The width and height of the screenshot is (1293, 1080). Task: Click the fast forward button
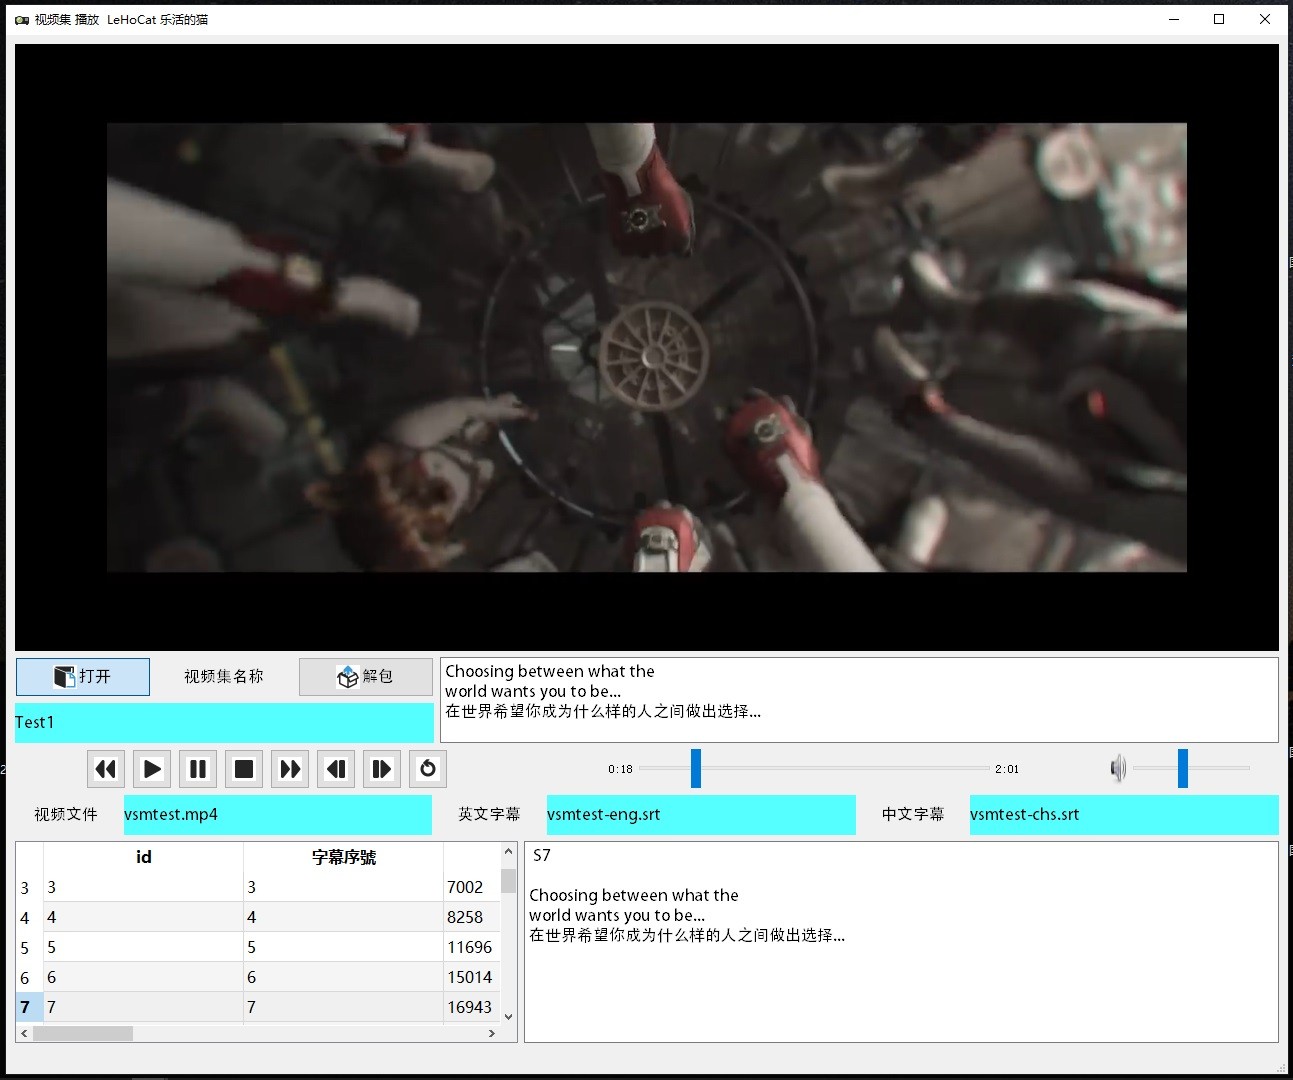(x=290, y=769)
